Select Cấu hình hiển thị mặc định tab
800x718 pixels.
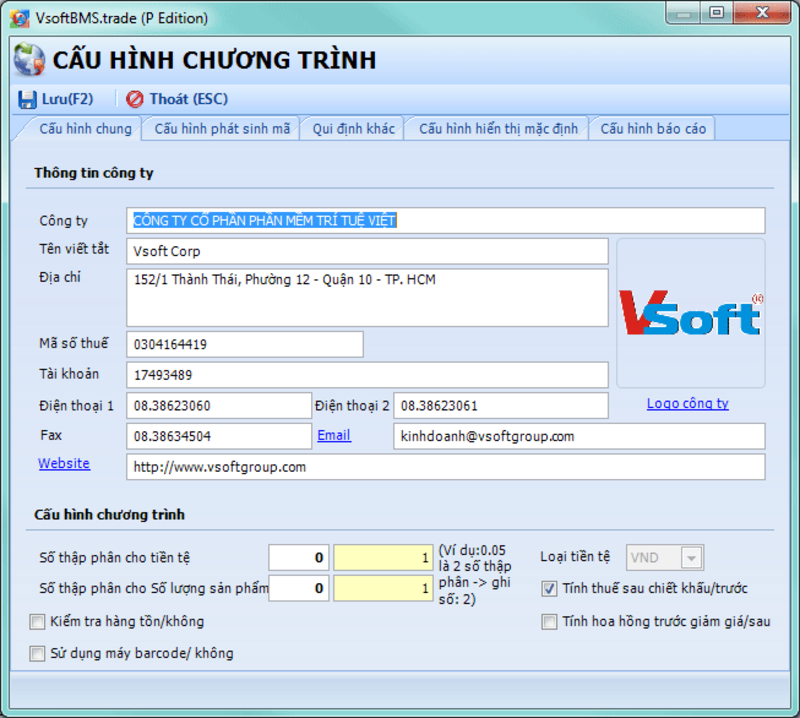pyautogui.click(x=498, y=129)
